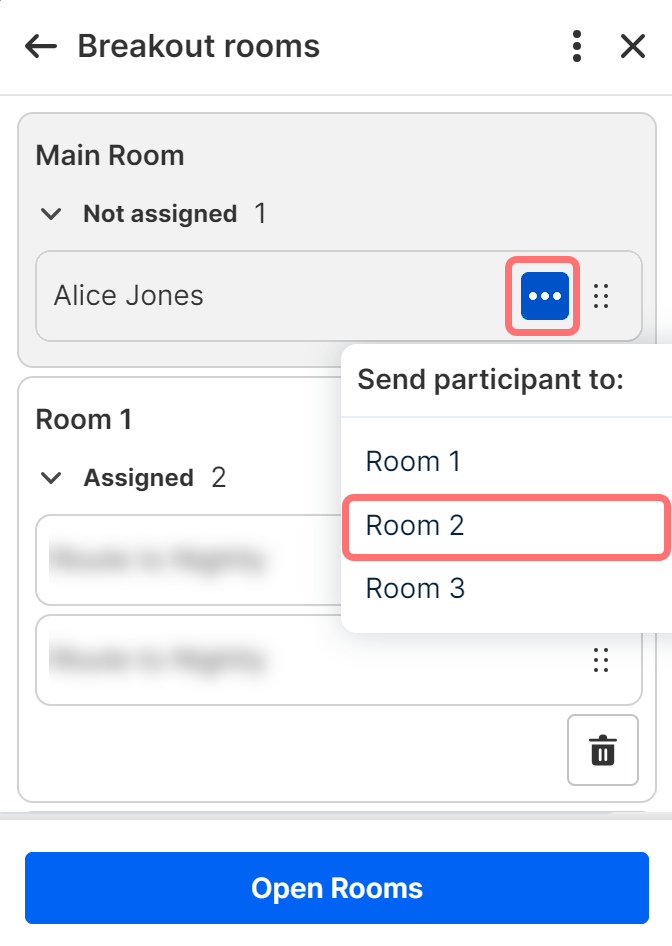The height and width of the screenshot is (946, 672).
Task: Click the Breakout rooms panel title
Action: (x=199, y=46)
